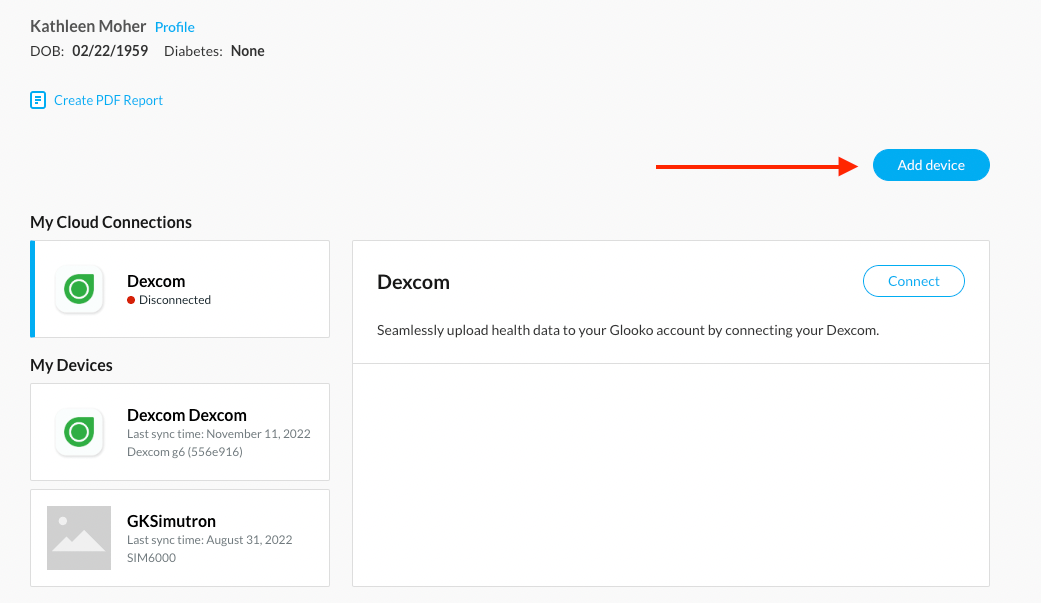Click the My Cloud Connections section header
This screenshot has width=1041, height=603.
click(x=110, y=222)
